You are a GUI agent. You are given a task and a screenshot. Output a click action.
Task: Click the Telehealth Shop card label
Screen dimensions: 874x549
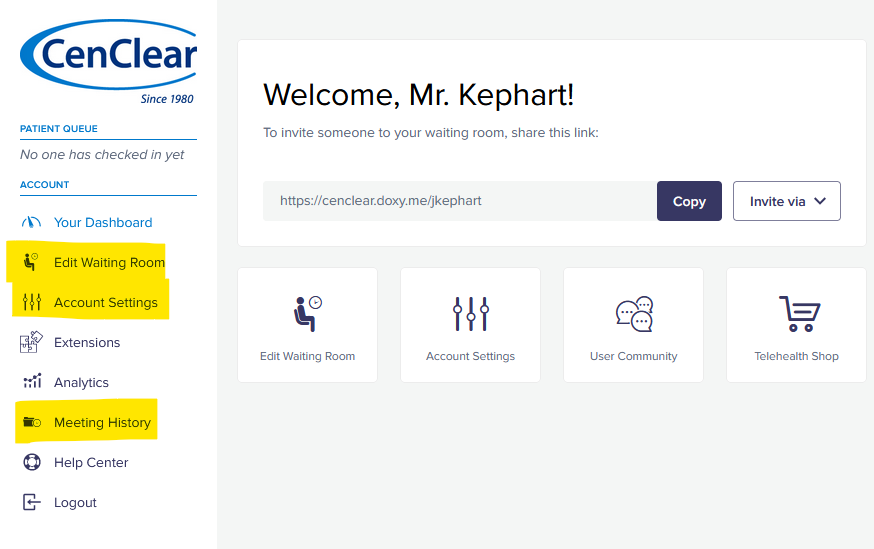click(x=797, y=356)
